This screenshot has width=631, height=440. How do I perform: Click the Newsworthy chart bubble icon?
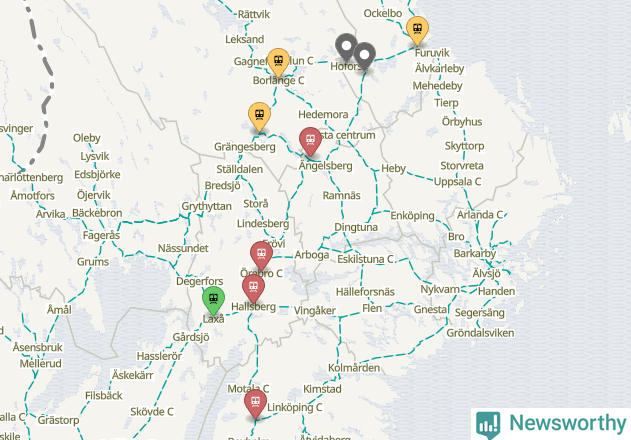pos(488,425)
